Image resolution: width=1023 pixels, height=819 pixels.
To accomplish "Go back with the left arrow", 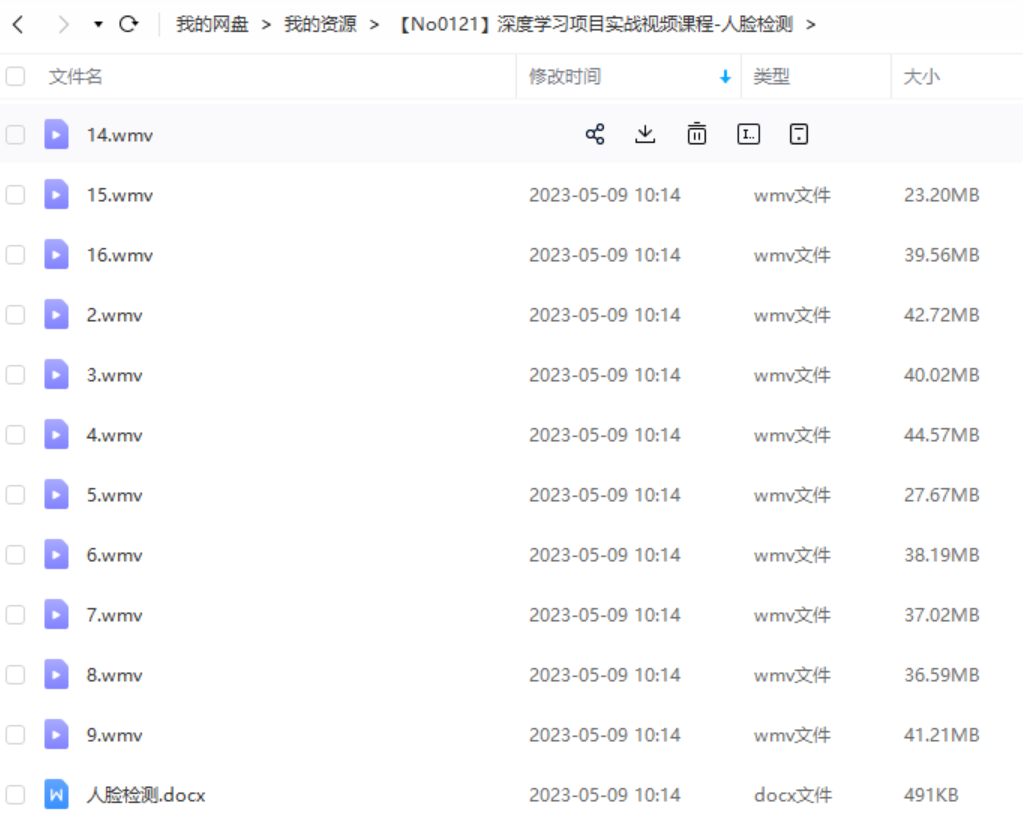I will 18,24.
